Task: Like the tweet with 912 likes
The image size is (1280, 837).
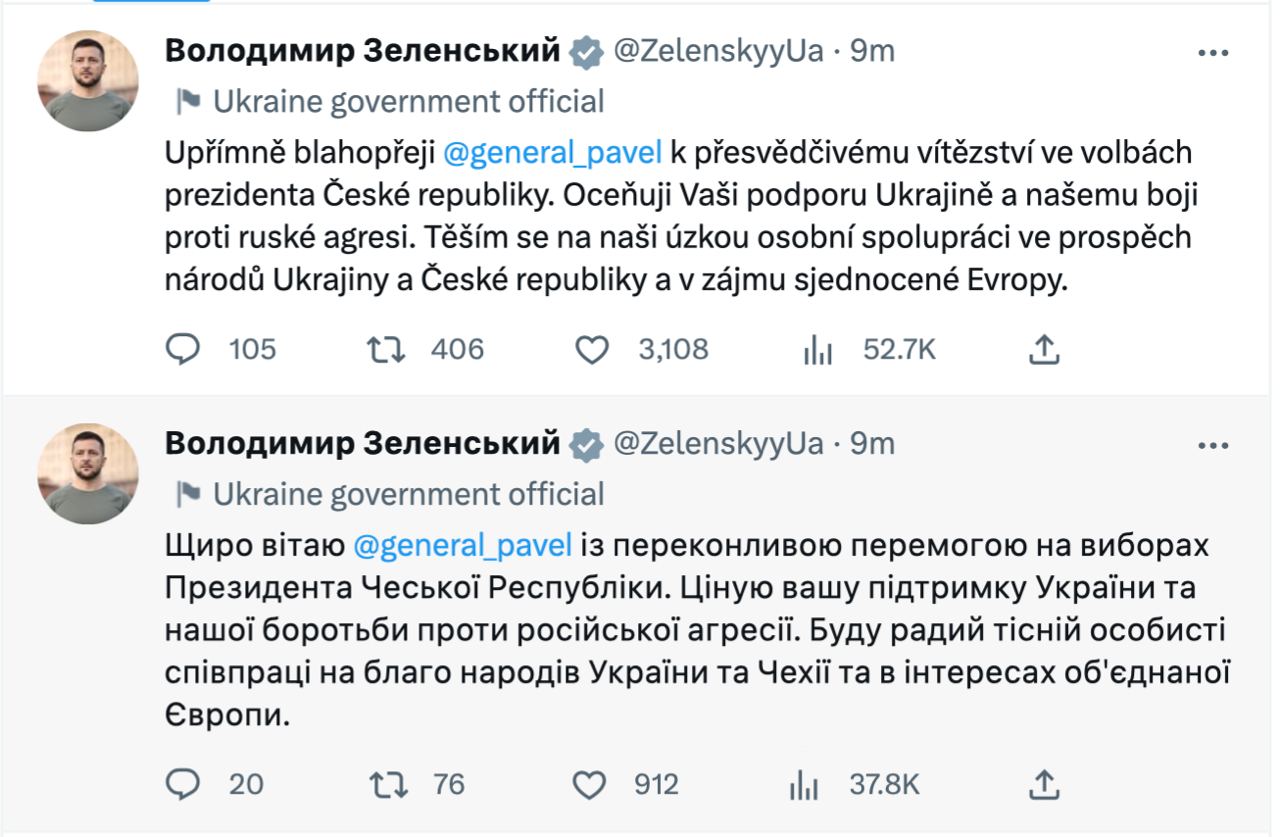Action: tap(593, 785)
